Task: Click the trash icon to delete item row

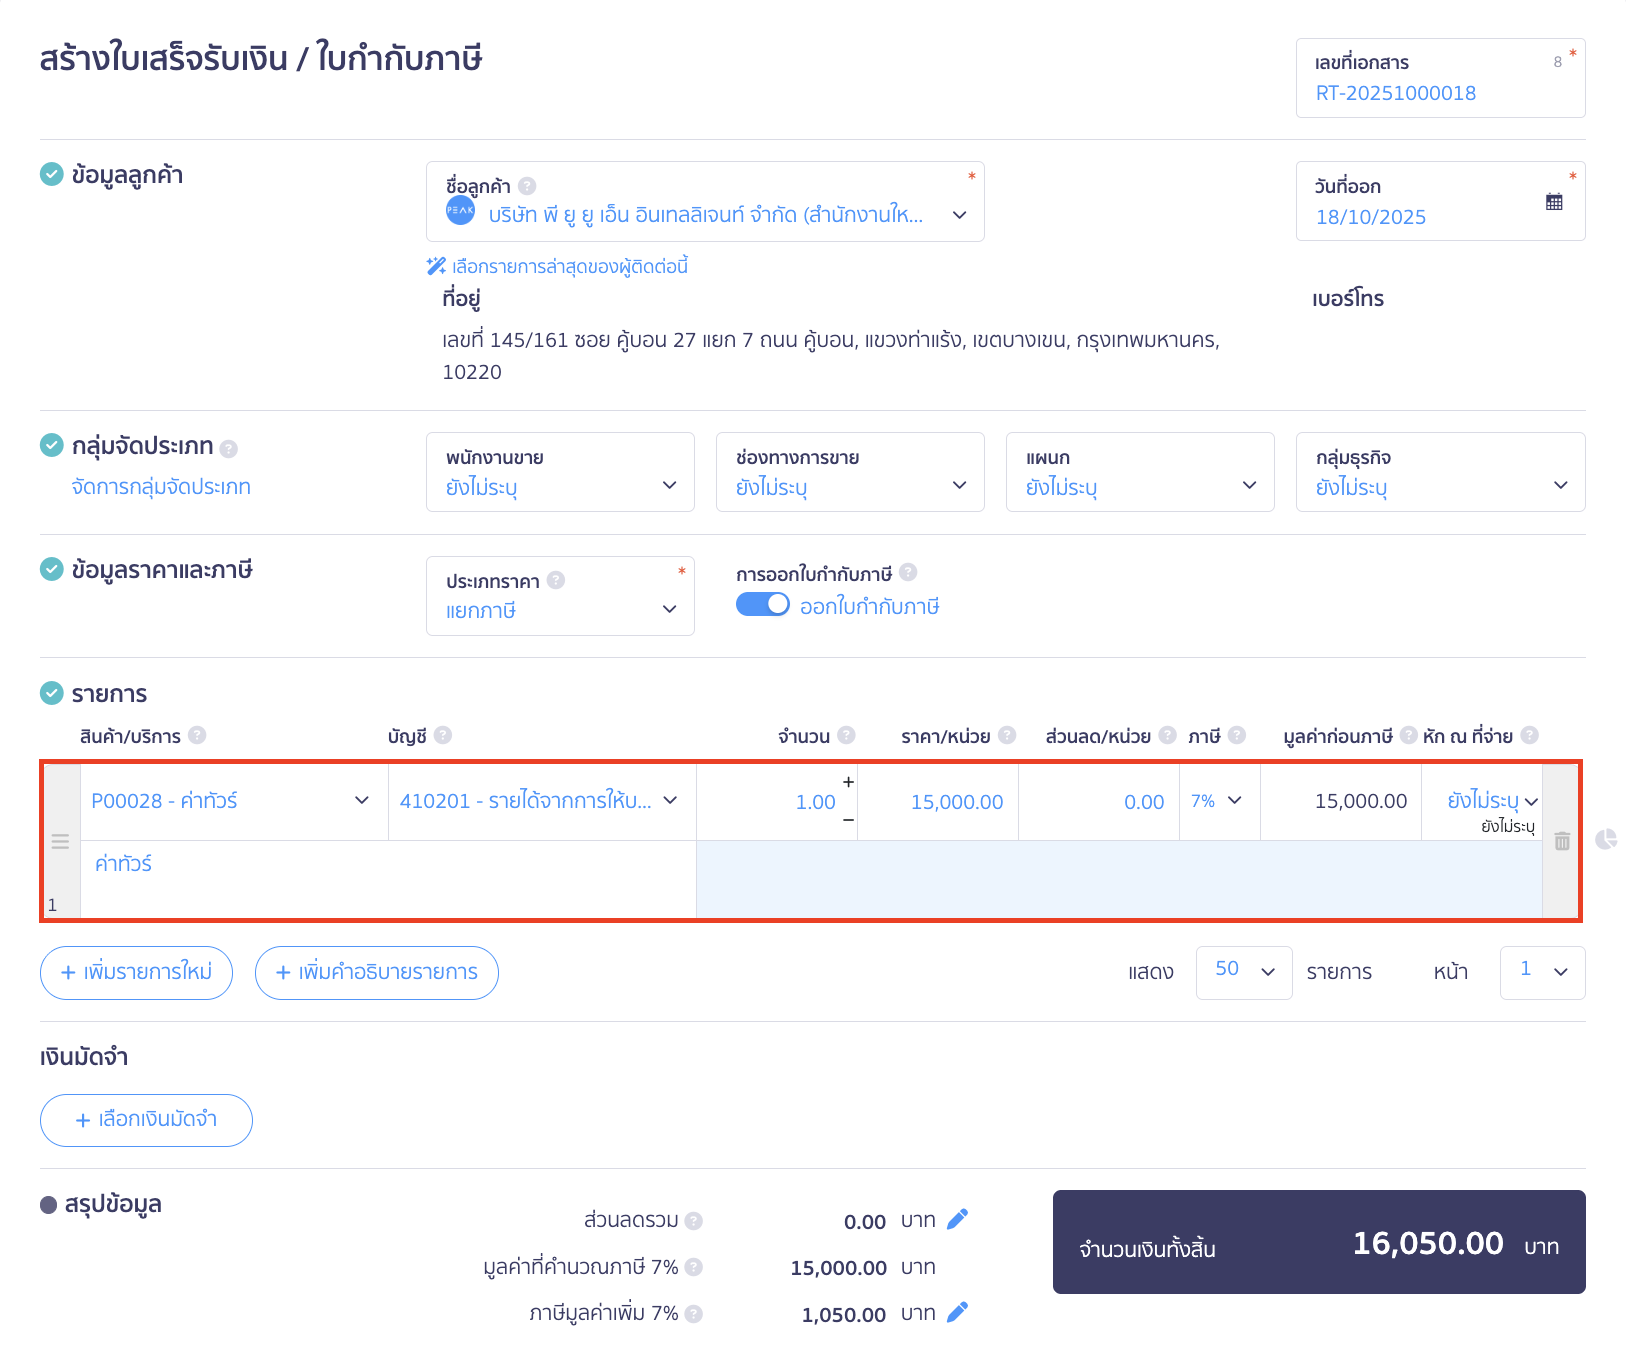Action: [1562, 842]
